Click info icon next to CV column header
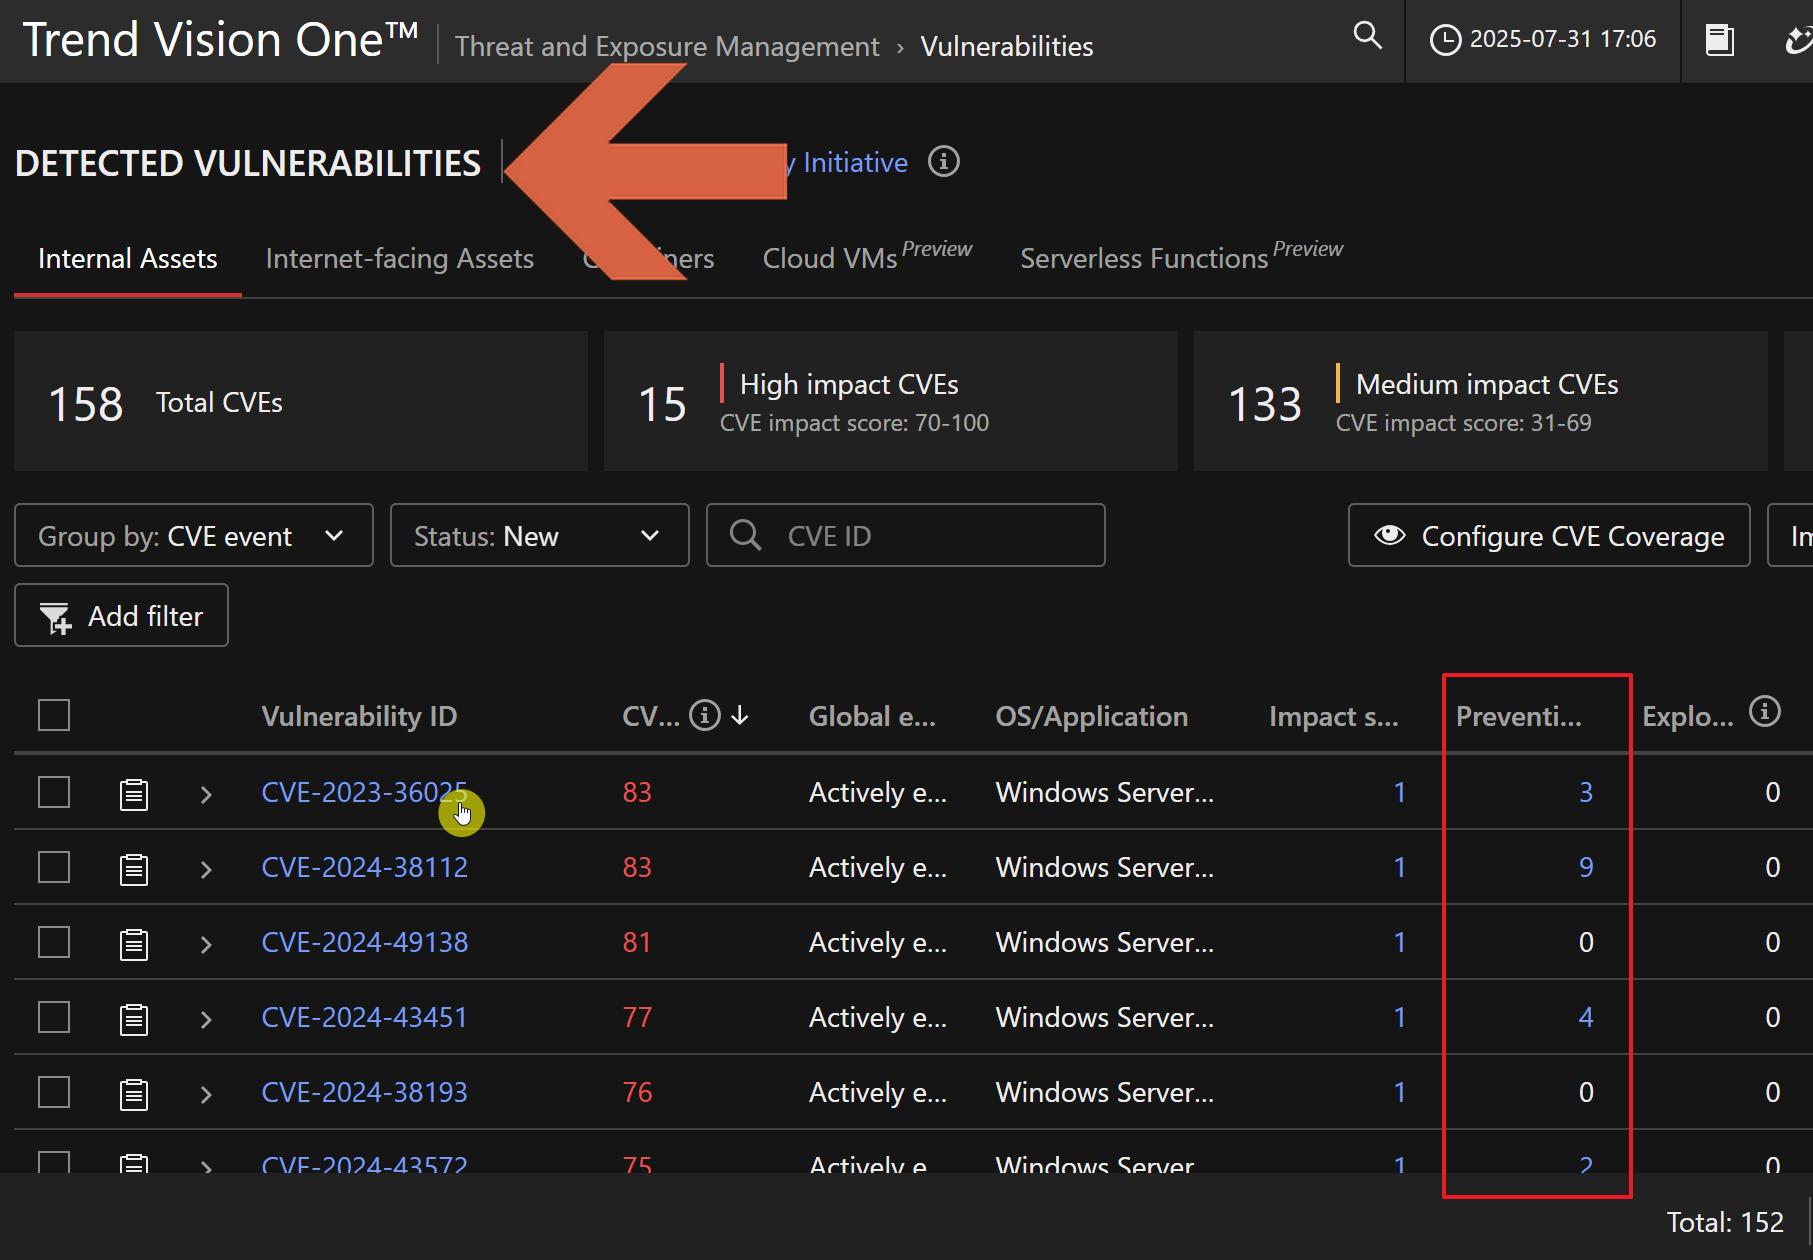 point(705,715)
